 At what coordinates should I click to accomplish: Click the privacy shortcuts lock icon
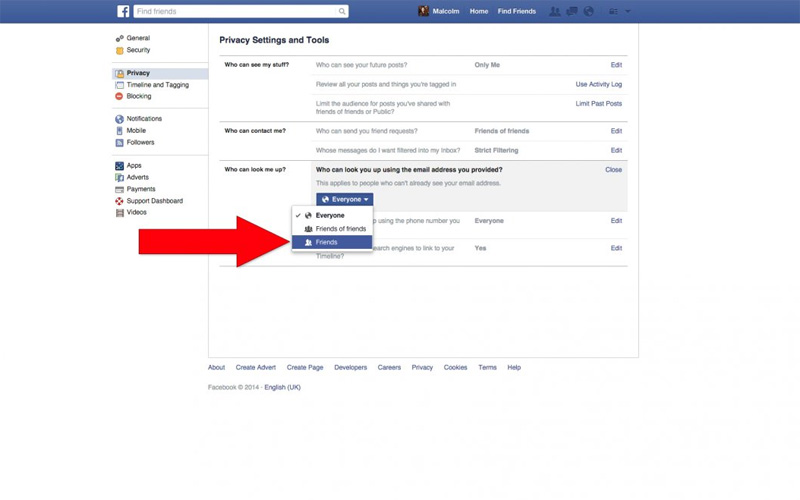[612, 12]
